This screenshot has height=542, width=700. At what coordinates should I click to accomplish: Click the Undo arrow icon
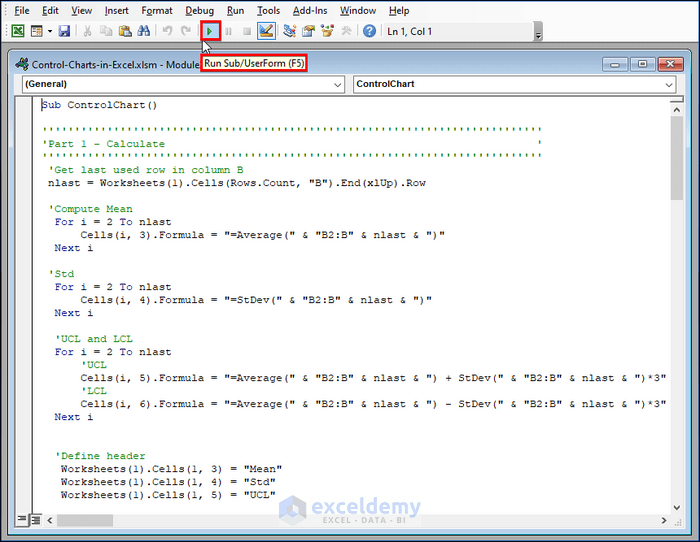pyautogui.click(x=167, y=31)
